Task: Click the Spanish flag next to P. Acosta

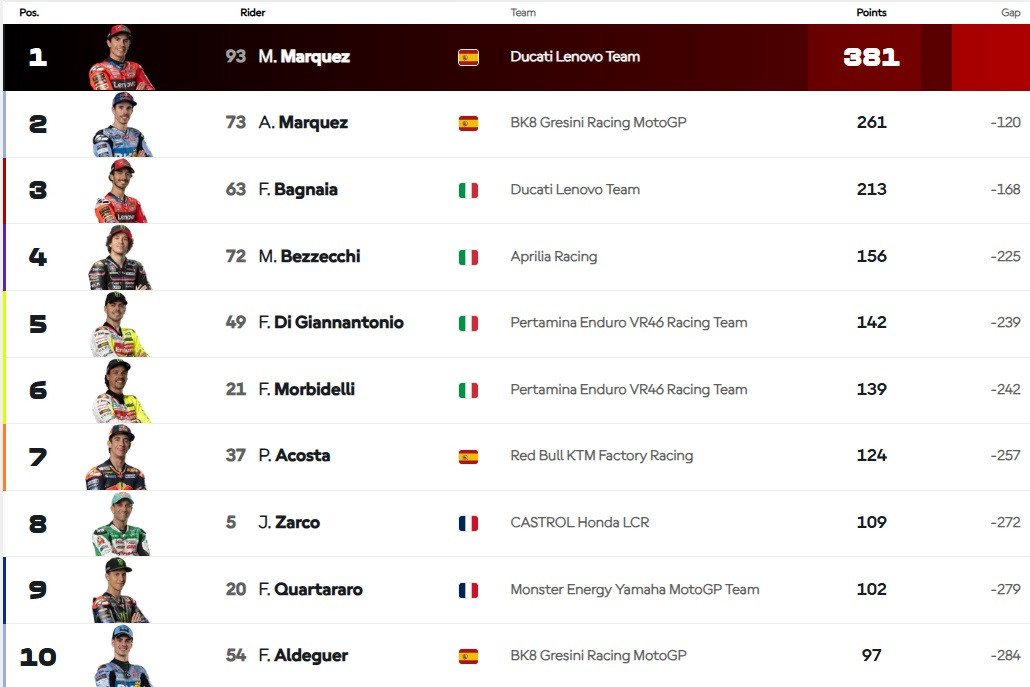Action: 468,456
